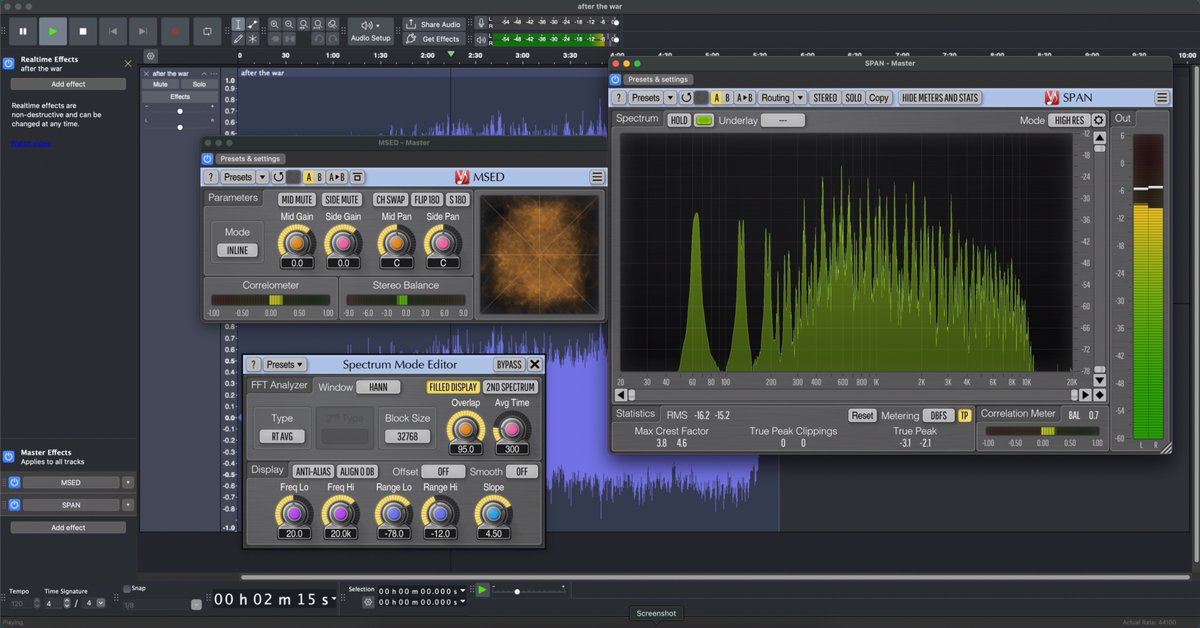Image resolution: width=1200 pixels, height=628 pixels.
Task: Select the Selection (I-beam) tool
Action: (x=238, y=24)
